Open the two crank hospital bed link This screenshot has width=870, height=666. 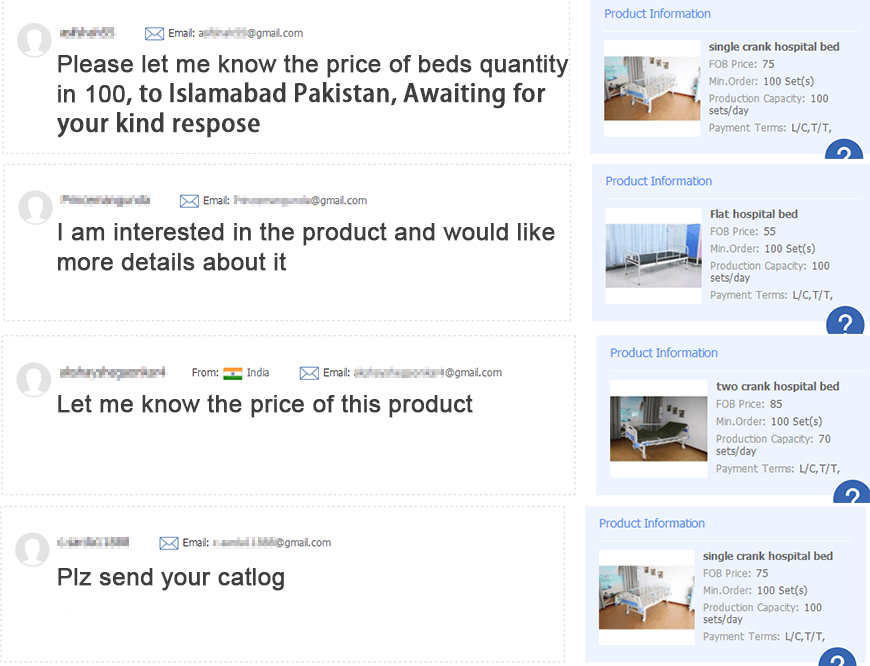click(x=777, y=386)
